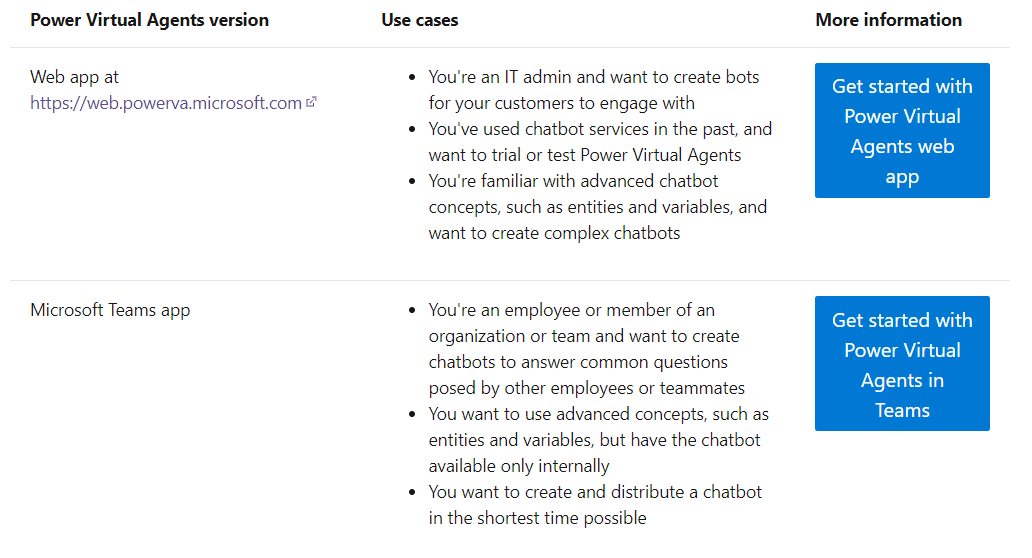
Task: Click the external link icon after powerva URL
Action: pyautogui.click(x=311, y=102)
